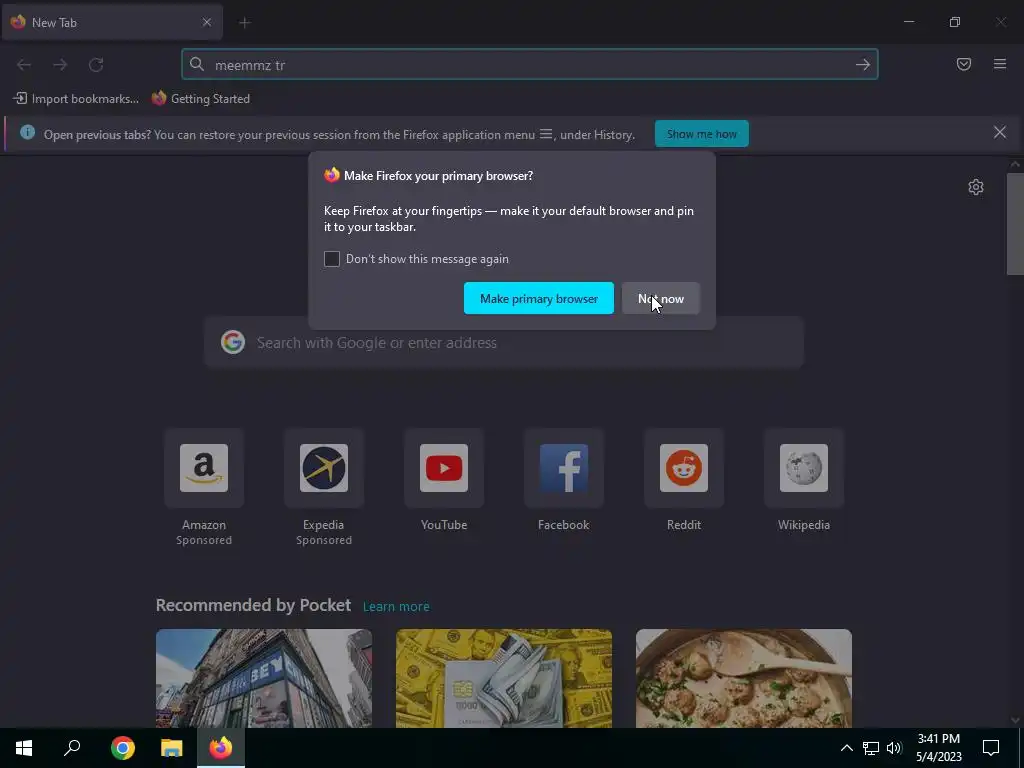Open the Windows Start menu

(24, 748)
